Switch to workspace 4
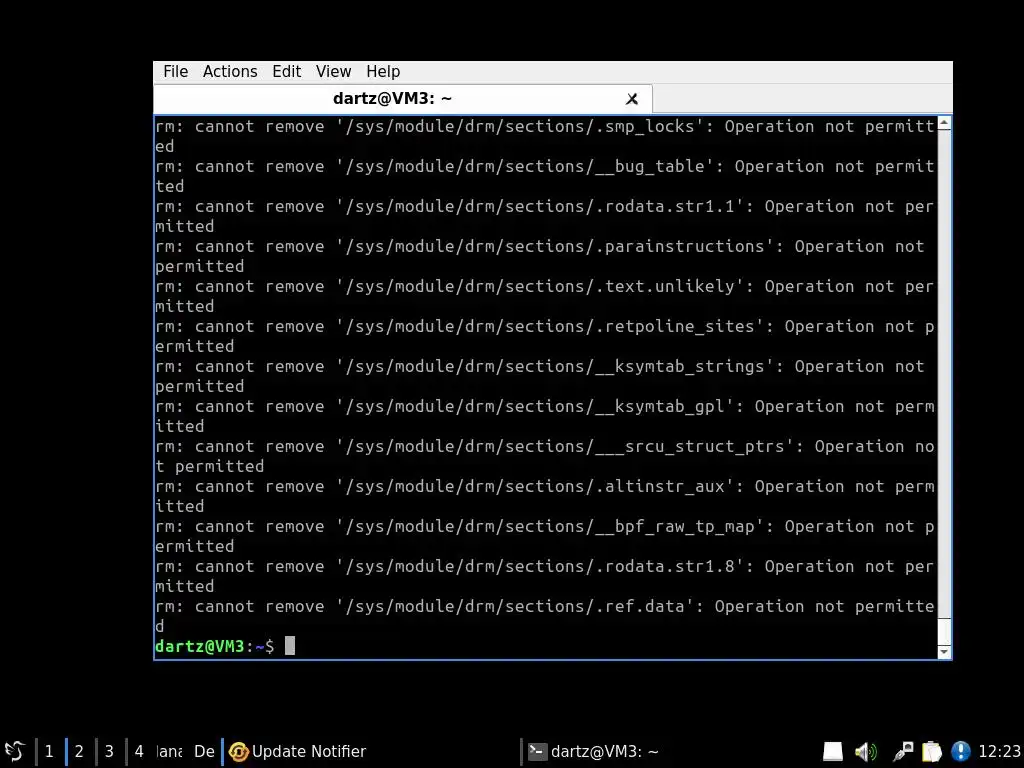 pyautogui.click(x=139, y=751)
